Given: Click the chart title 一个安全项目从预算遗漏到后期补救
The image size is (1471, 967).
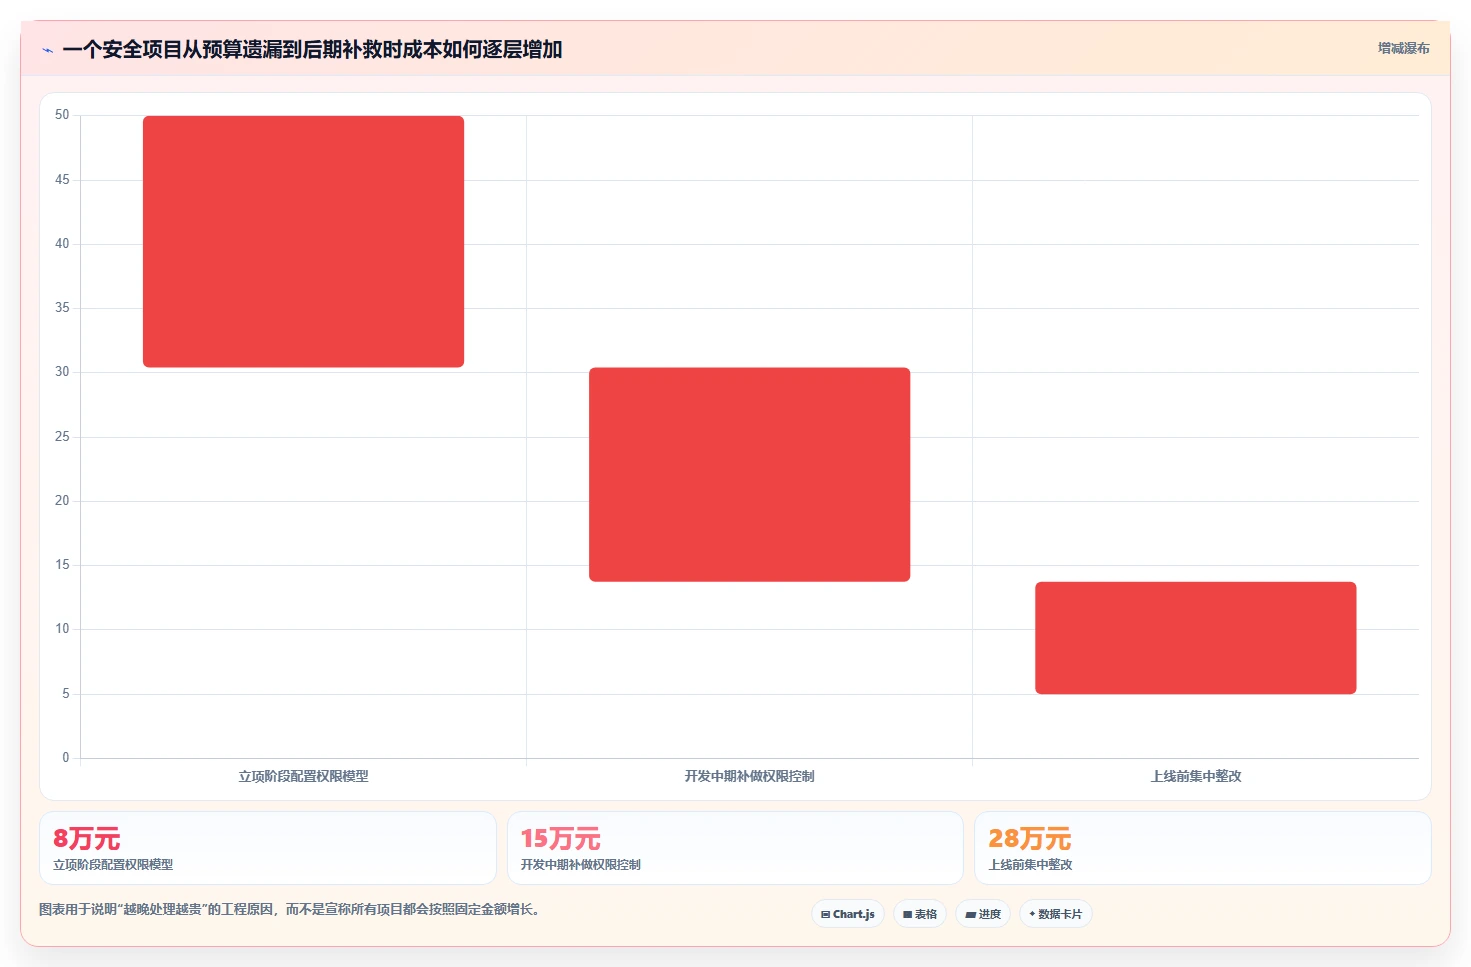Looking at the screenshot, I should 312,49.
